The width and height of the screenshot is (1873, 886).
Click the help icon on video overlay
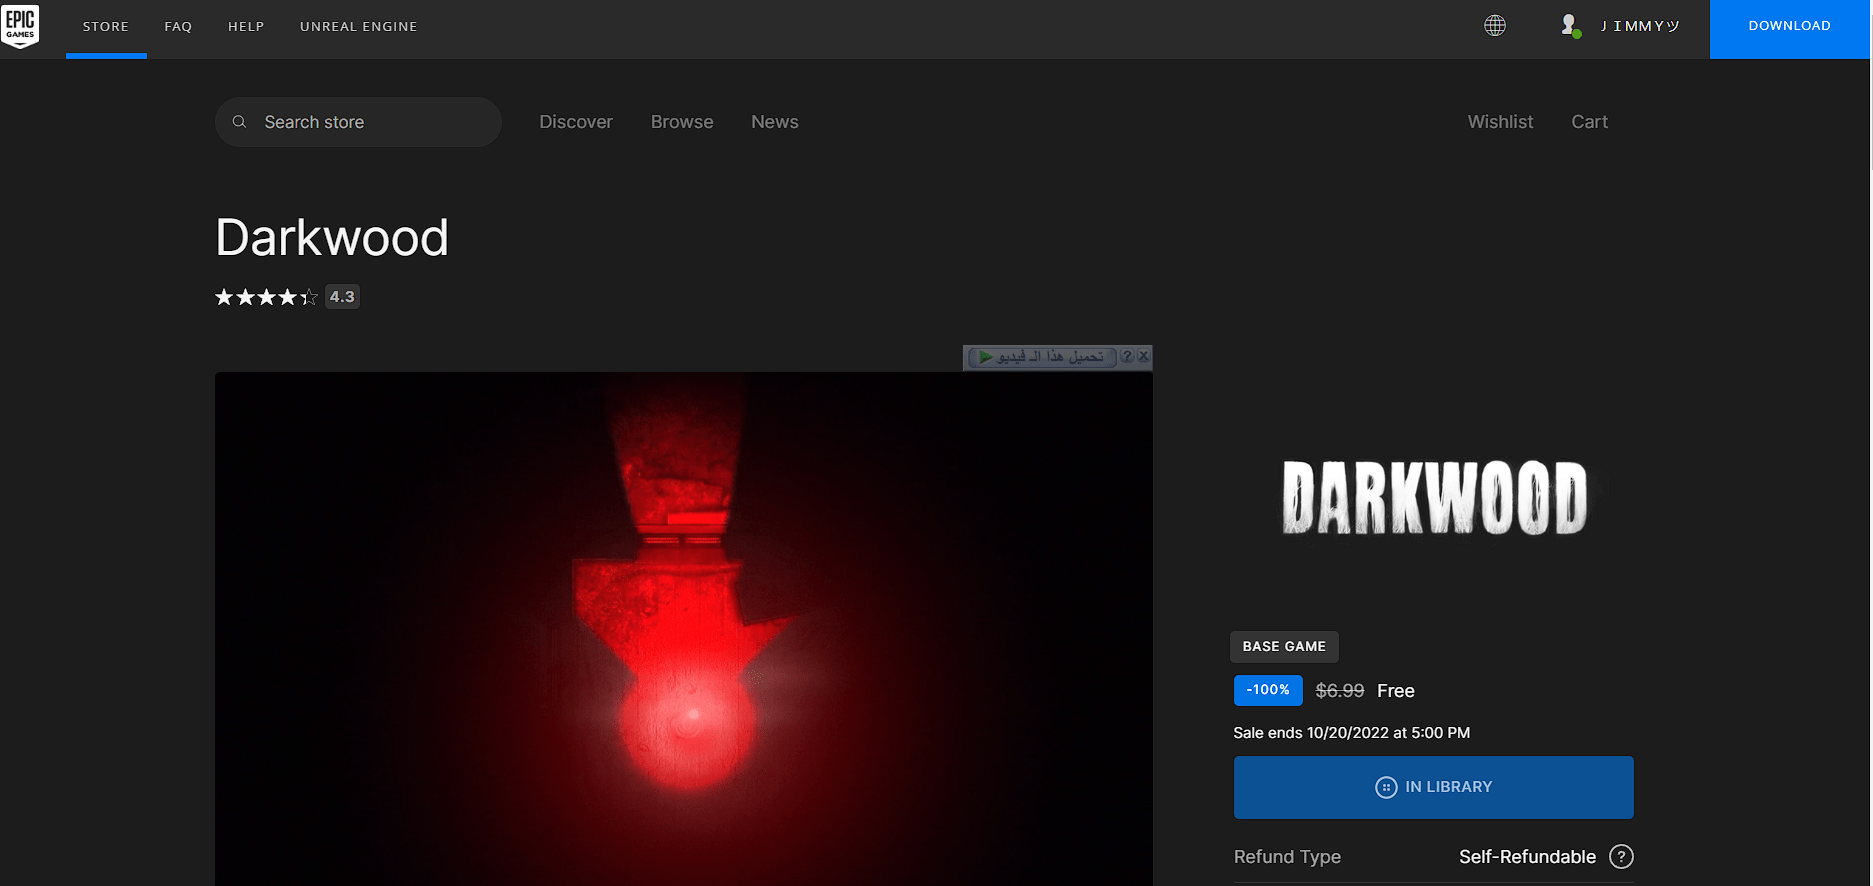1127,356
